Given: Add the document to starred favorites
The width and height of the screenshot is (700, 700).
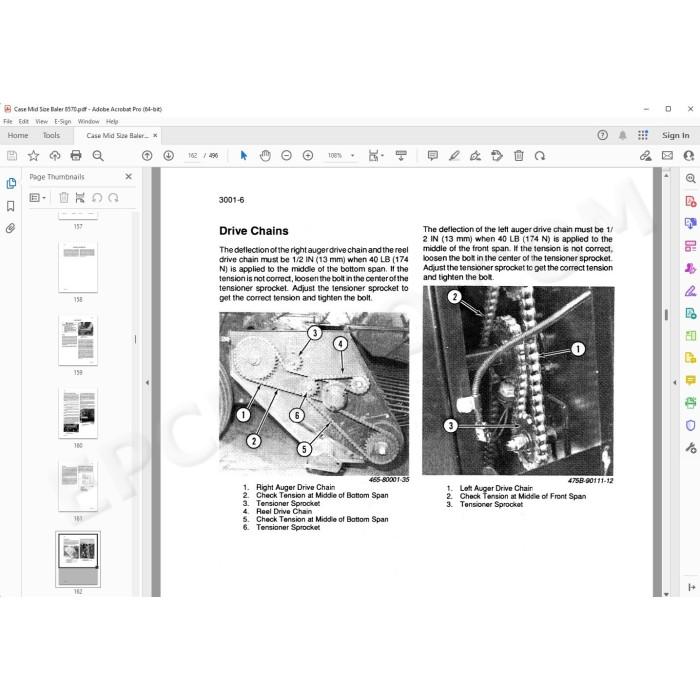Looking at the screenshot, I should coord(33,155).
